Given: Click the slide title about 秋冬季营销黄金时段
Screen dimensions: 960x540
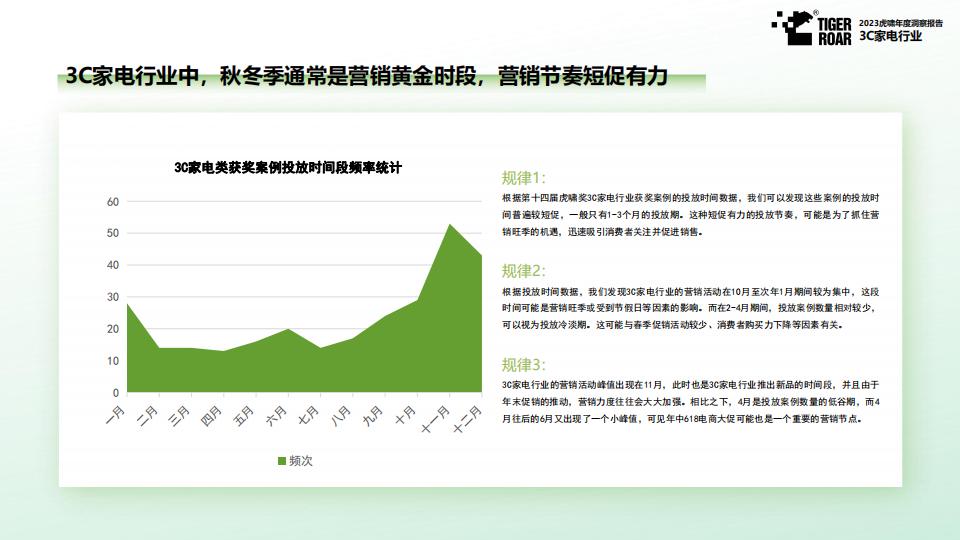Looking at the screenshot, I should (x=366, y=77).
